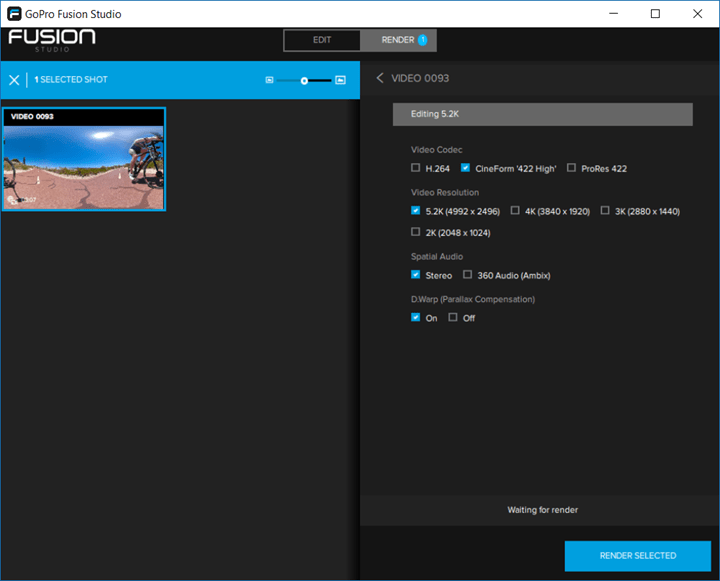Click the render queue count badge

point(422,40)
